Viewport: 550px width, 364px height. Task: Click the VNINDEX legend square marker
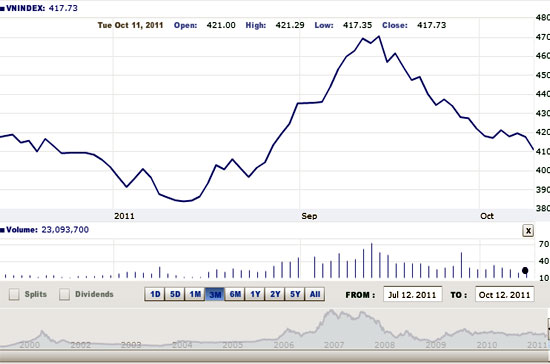pos(2,8)
